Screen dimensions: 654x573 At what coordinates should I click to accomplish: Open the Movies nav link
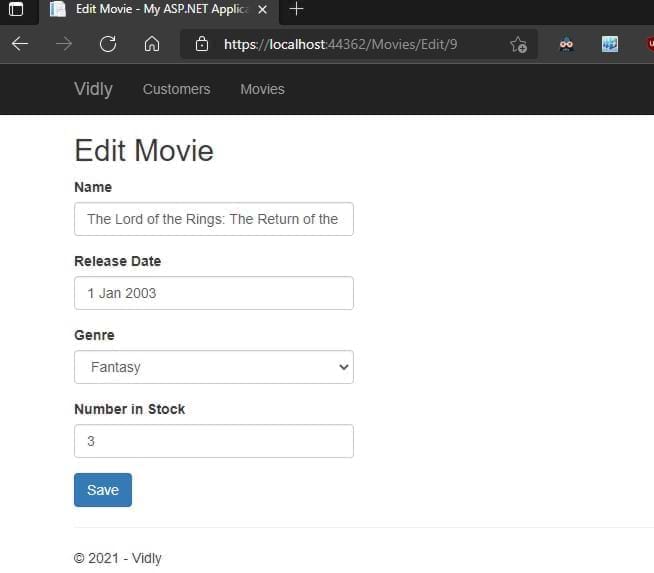tap(262, 89)
